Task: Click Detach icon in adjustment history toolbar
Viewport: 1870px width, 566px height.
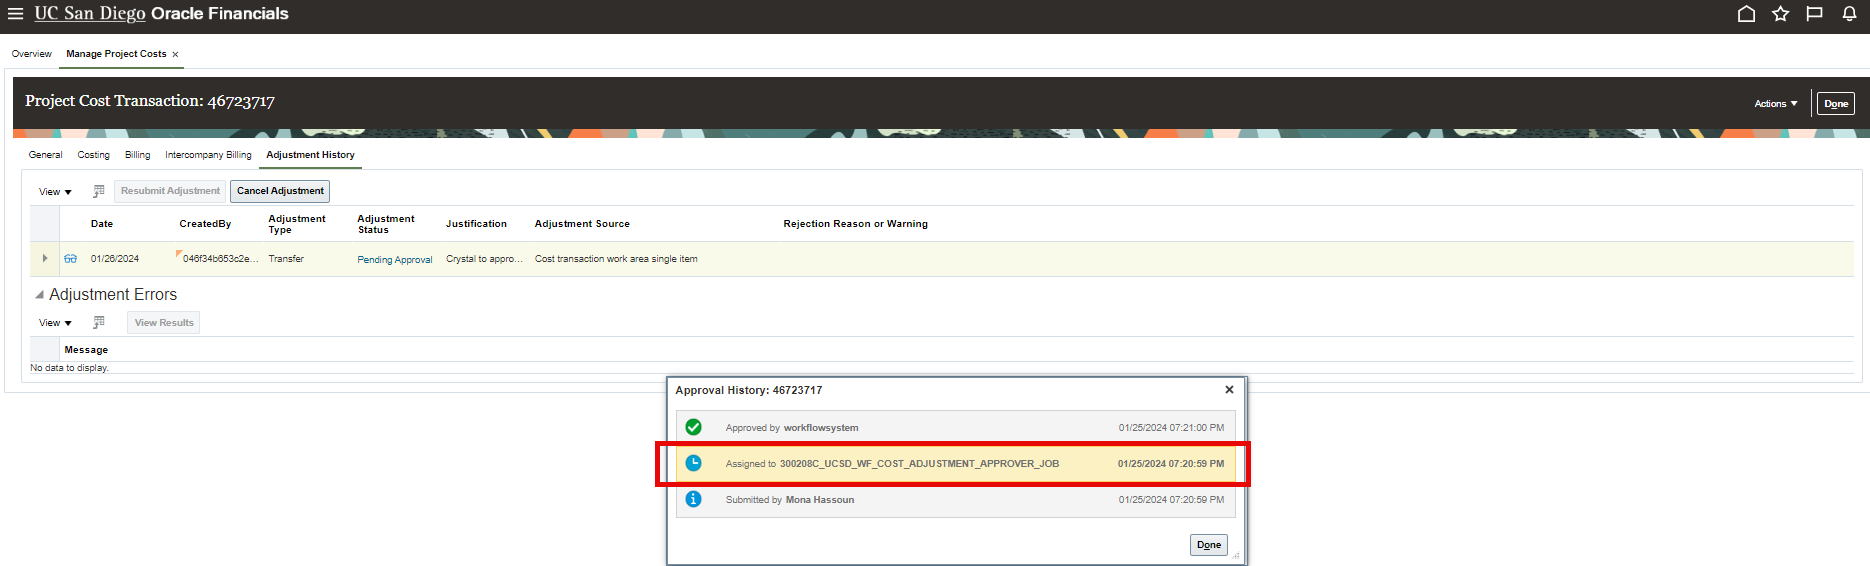Action: pos(99,191)
